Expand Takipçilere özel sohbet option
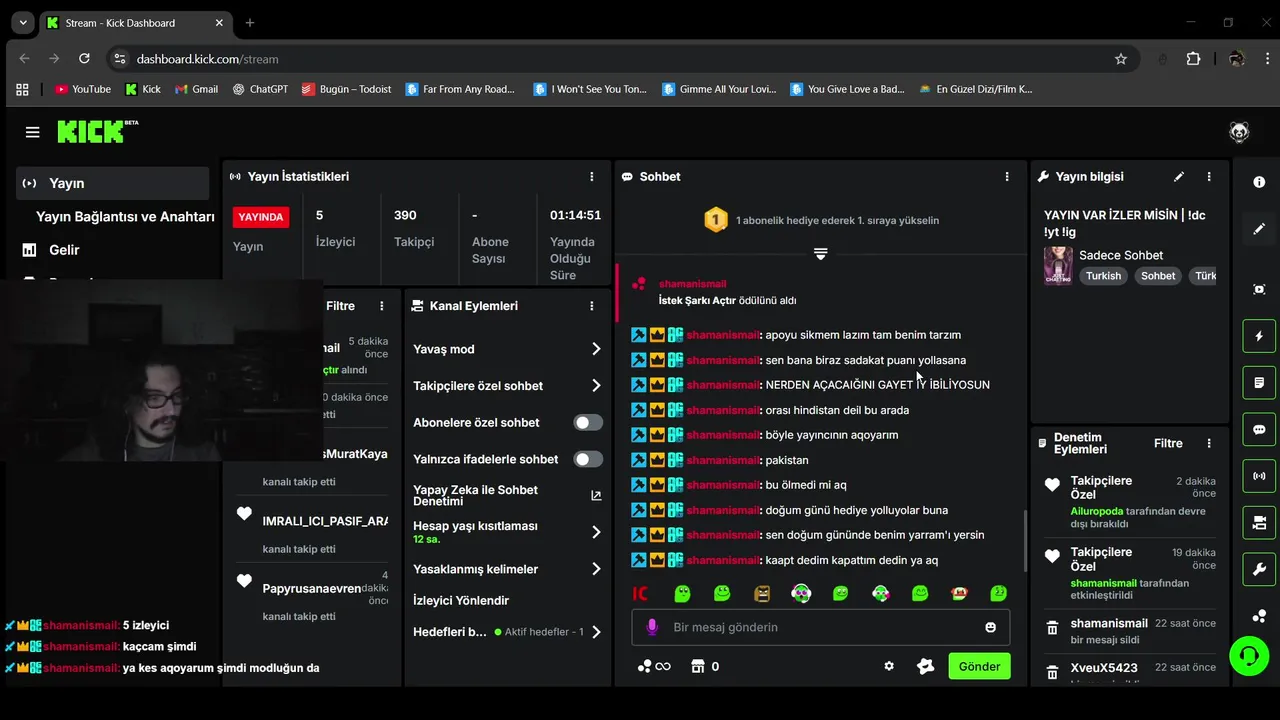This screenshot has width=1280, height=720. 596,385
